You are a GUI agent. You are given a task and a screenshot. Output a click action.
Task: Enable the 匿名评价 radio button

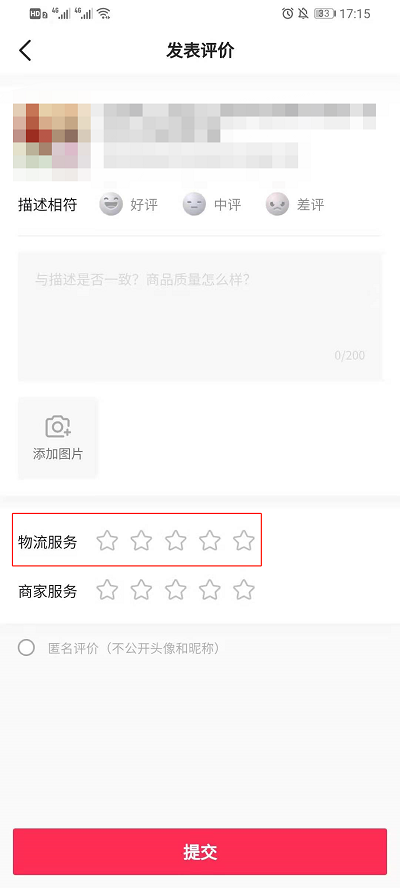pos(26,647)
